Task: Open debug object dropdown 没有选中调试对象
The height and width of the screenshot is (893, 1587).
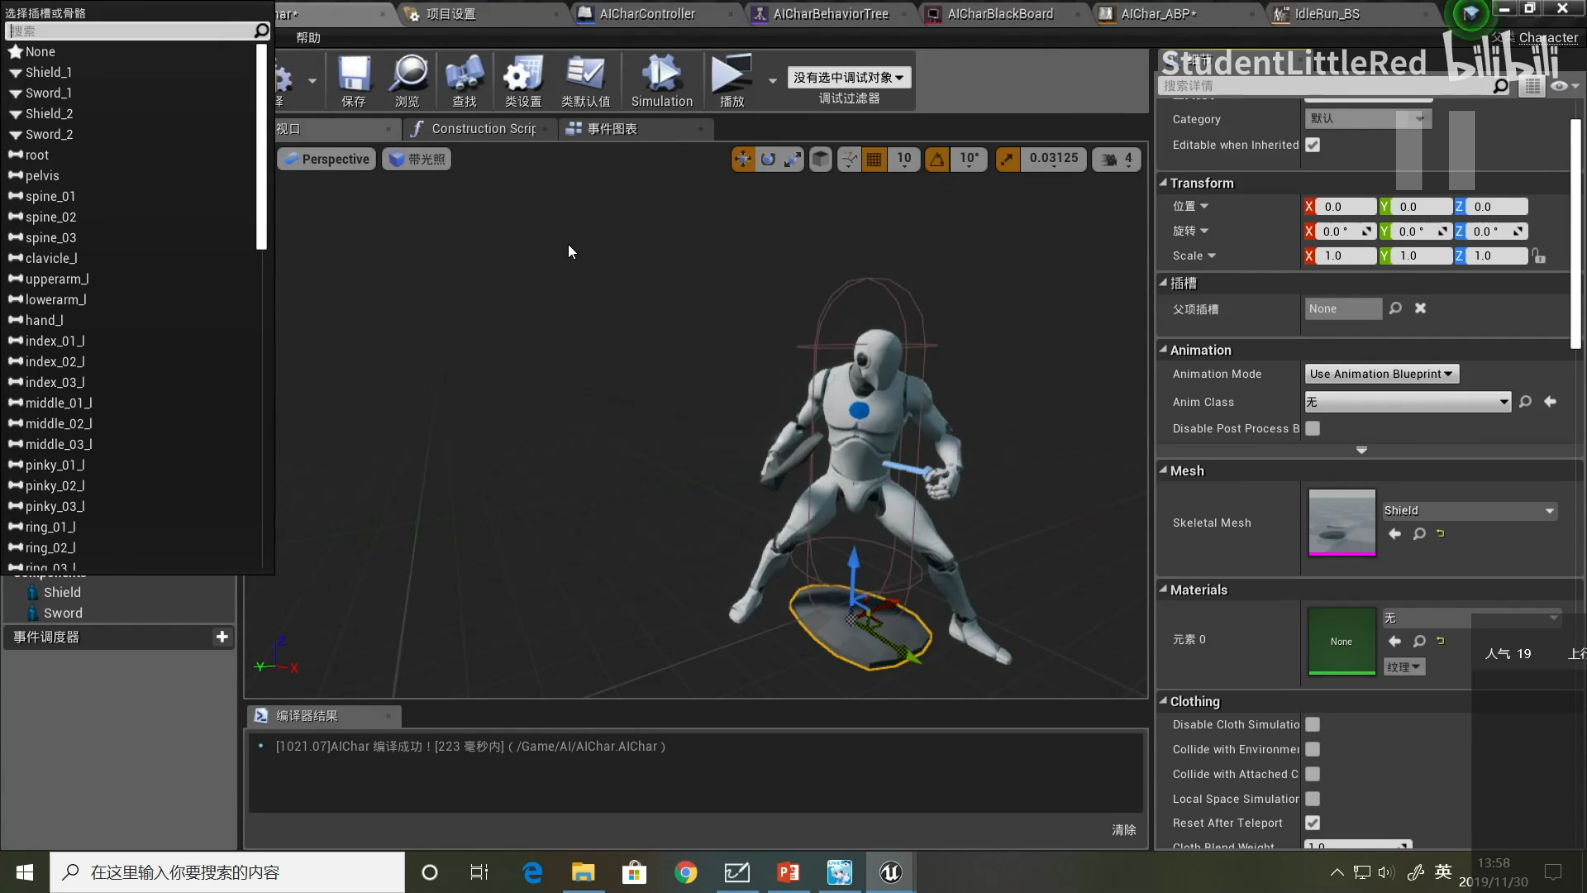Action: click(849, 77)
